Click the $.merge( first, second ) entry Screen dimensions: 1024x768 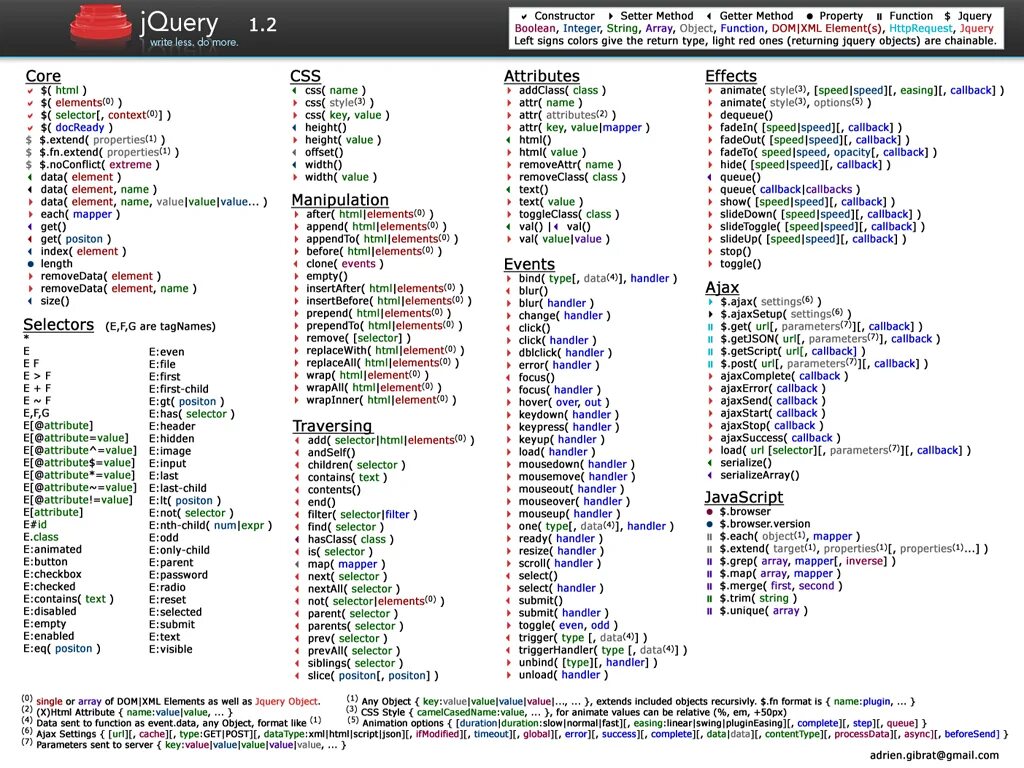(x=781, y=586)
